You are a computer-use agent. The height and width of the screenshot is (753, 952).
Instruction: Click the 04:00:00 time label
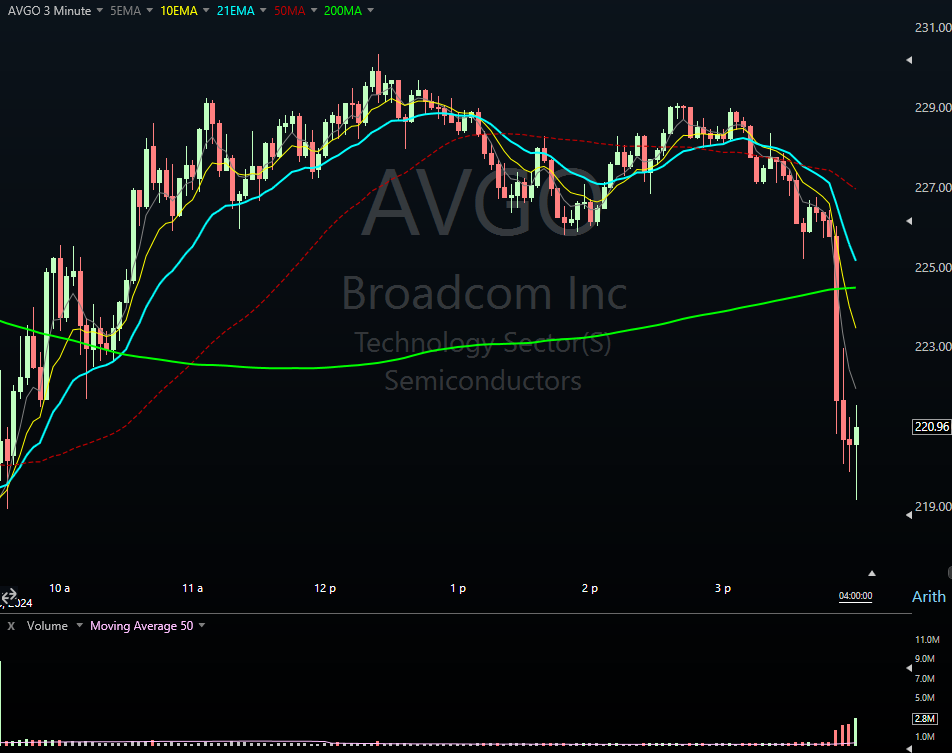click(855, 596)
